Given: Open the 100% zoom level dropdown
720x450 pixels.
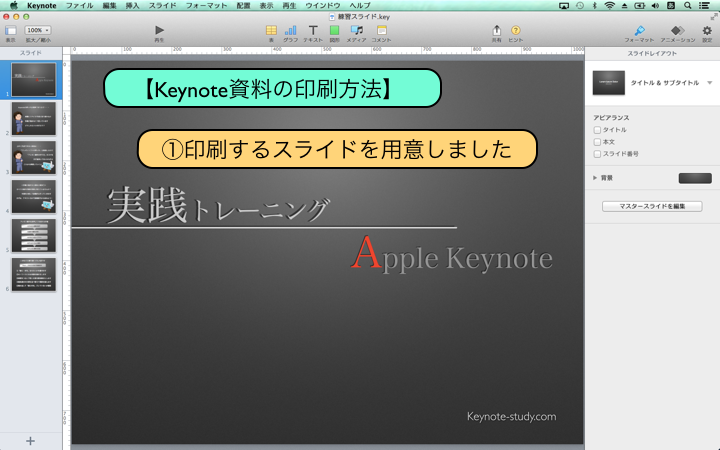Looking at the screenshot, I should [x=38, y=30].
